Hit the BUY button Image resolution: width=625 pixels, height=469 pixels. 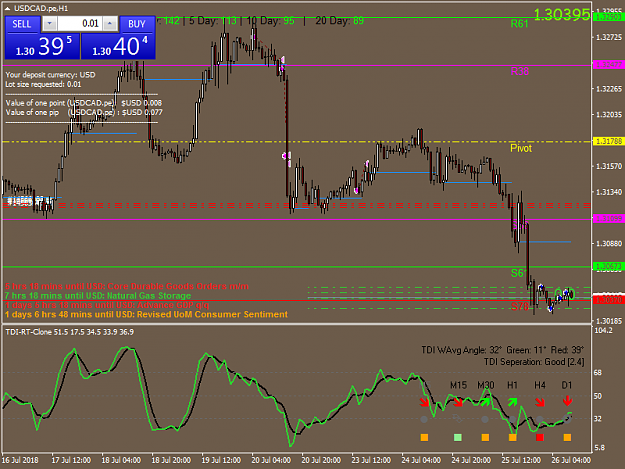point(137,24)
